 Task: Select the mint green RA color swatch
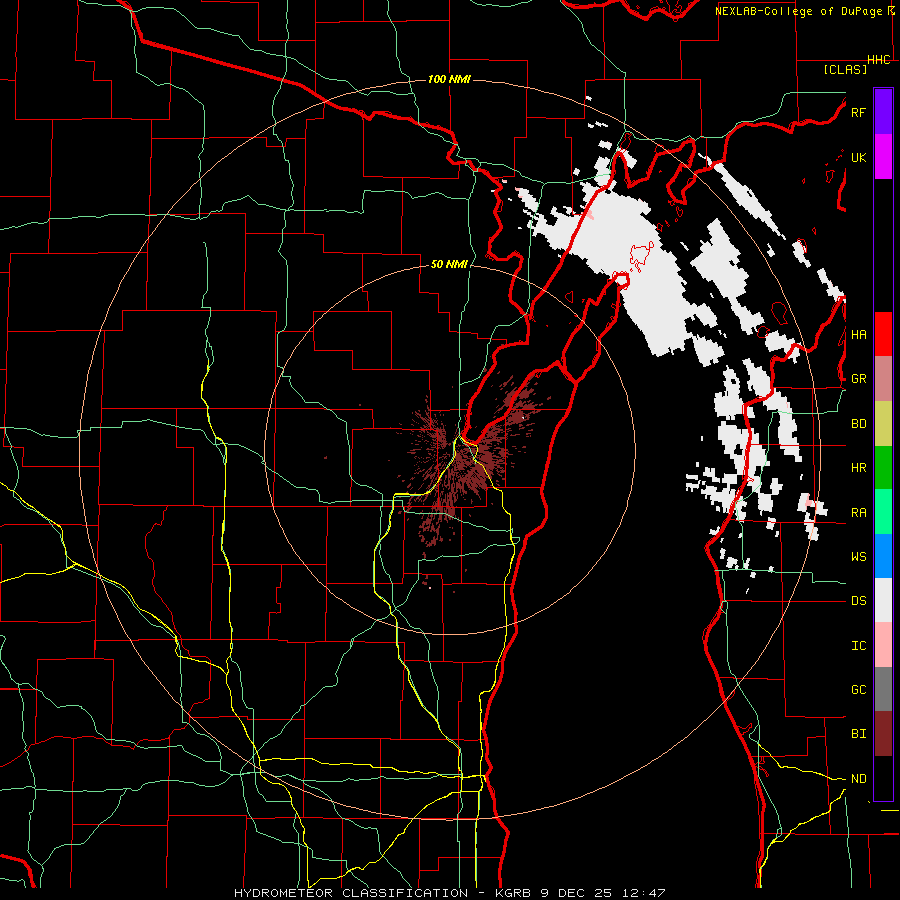pyautogui.click(x=883, y=512)
